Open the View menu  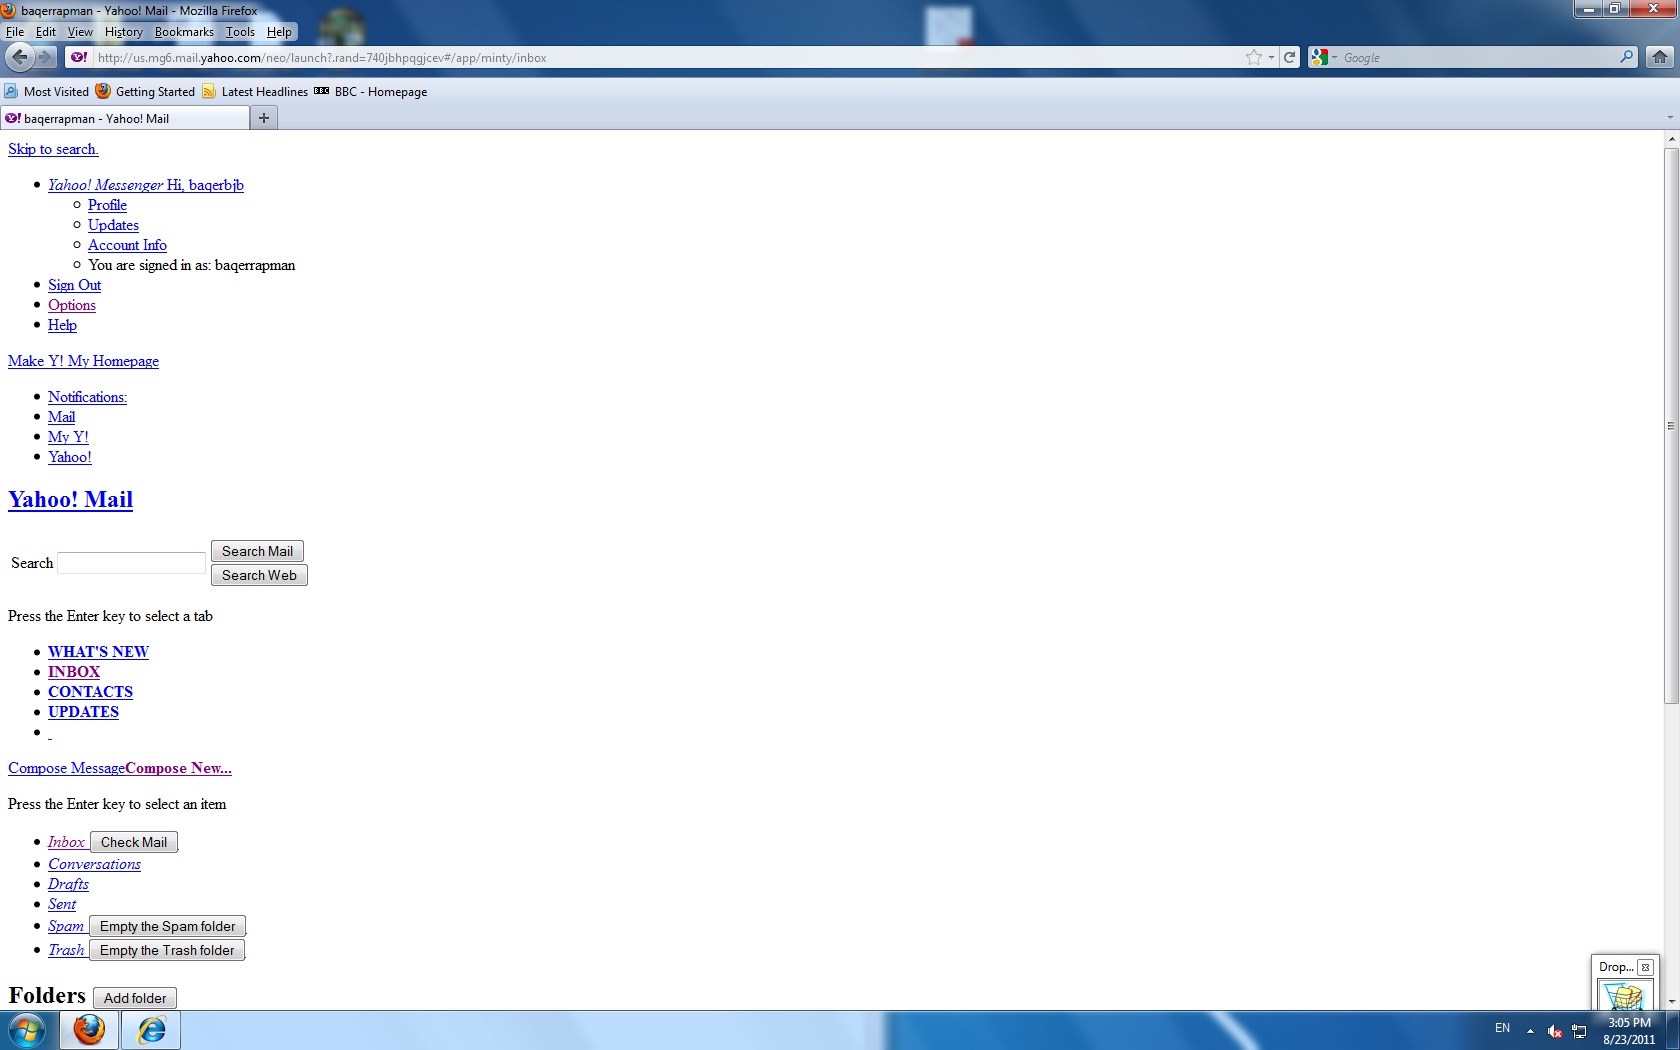pyautogui.click(x=80, y=31)
